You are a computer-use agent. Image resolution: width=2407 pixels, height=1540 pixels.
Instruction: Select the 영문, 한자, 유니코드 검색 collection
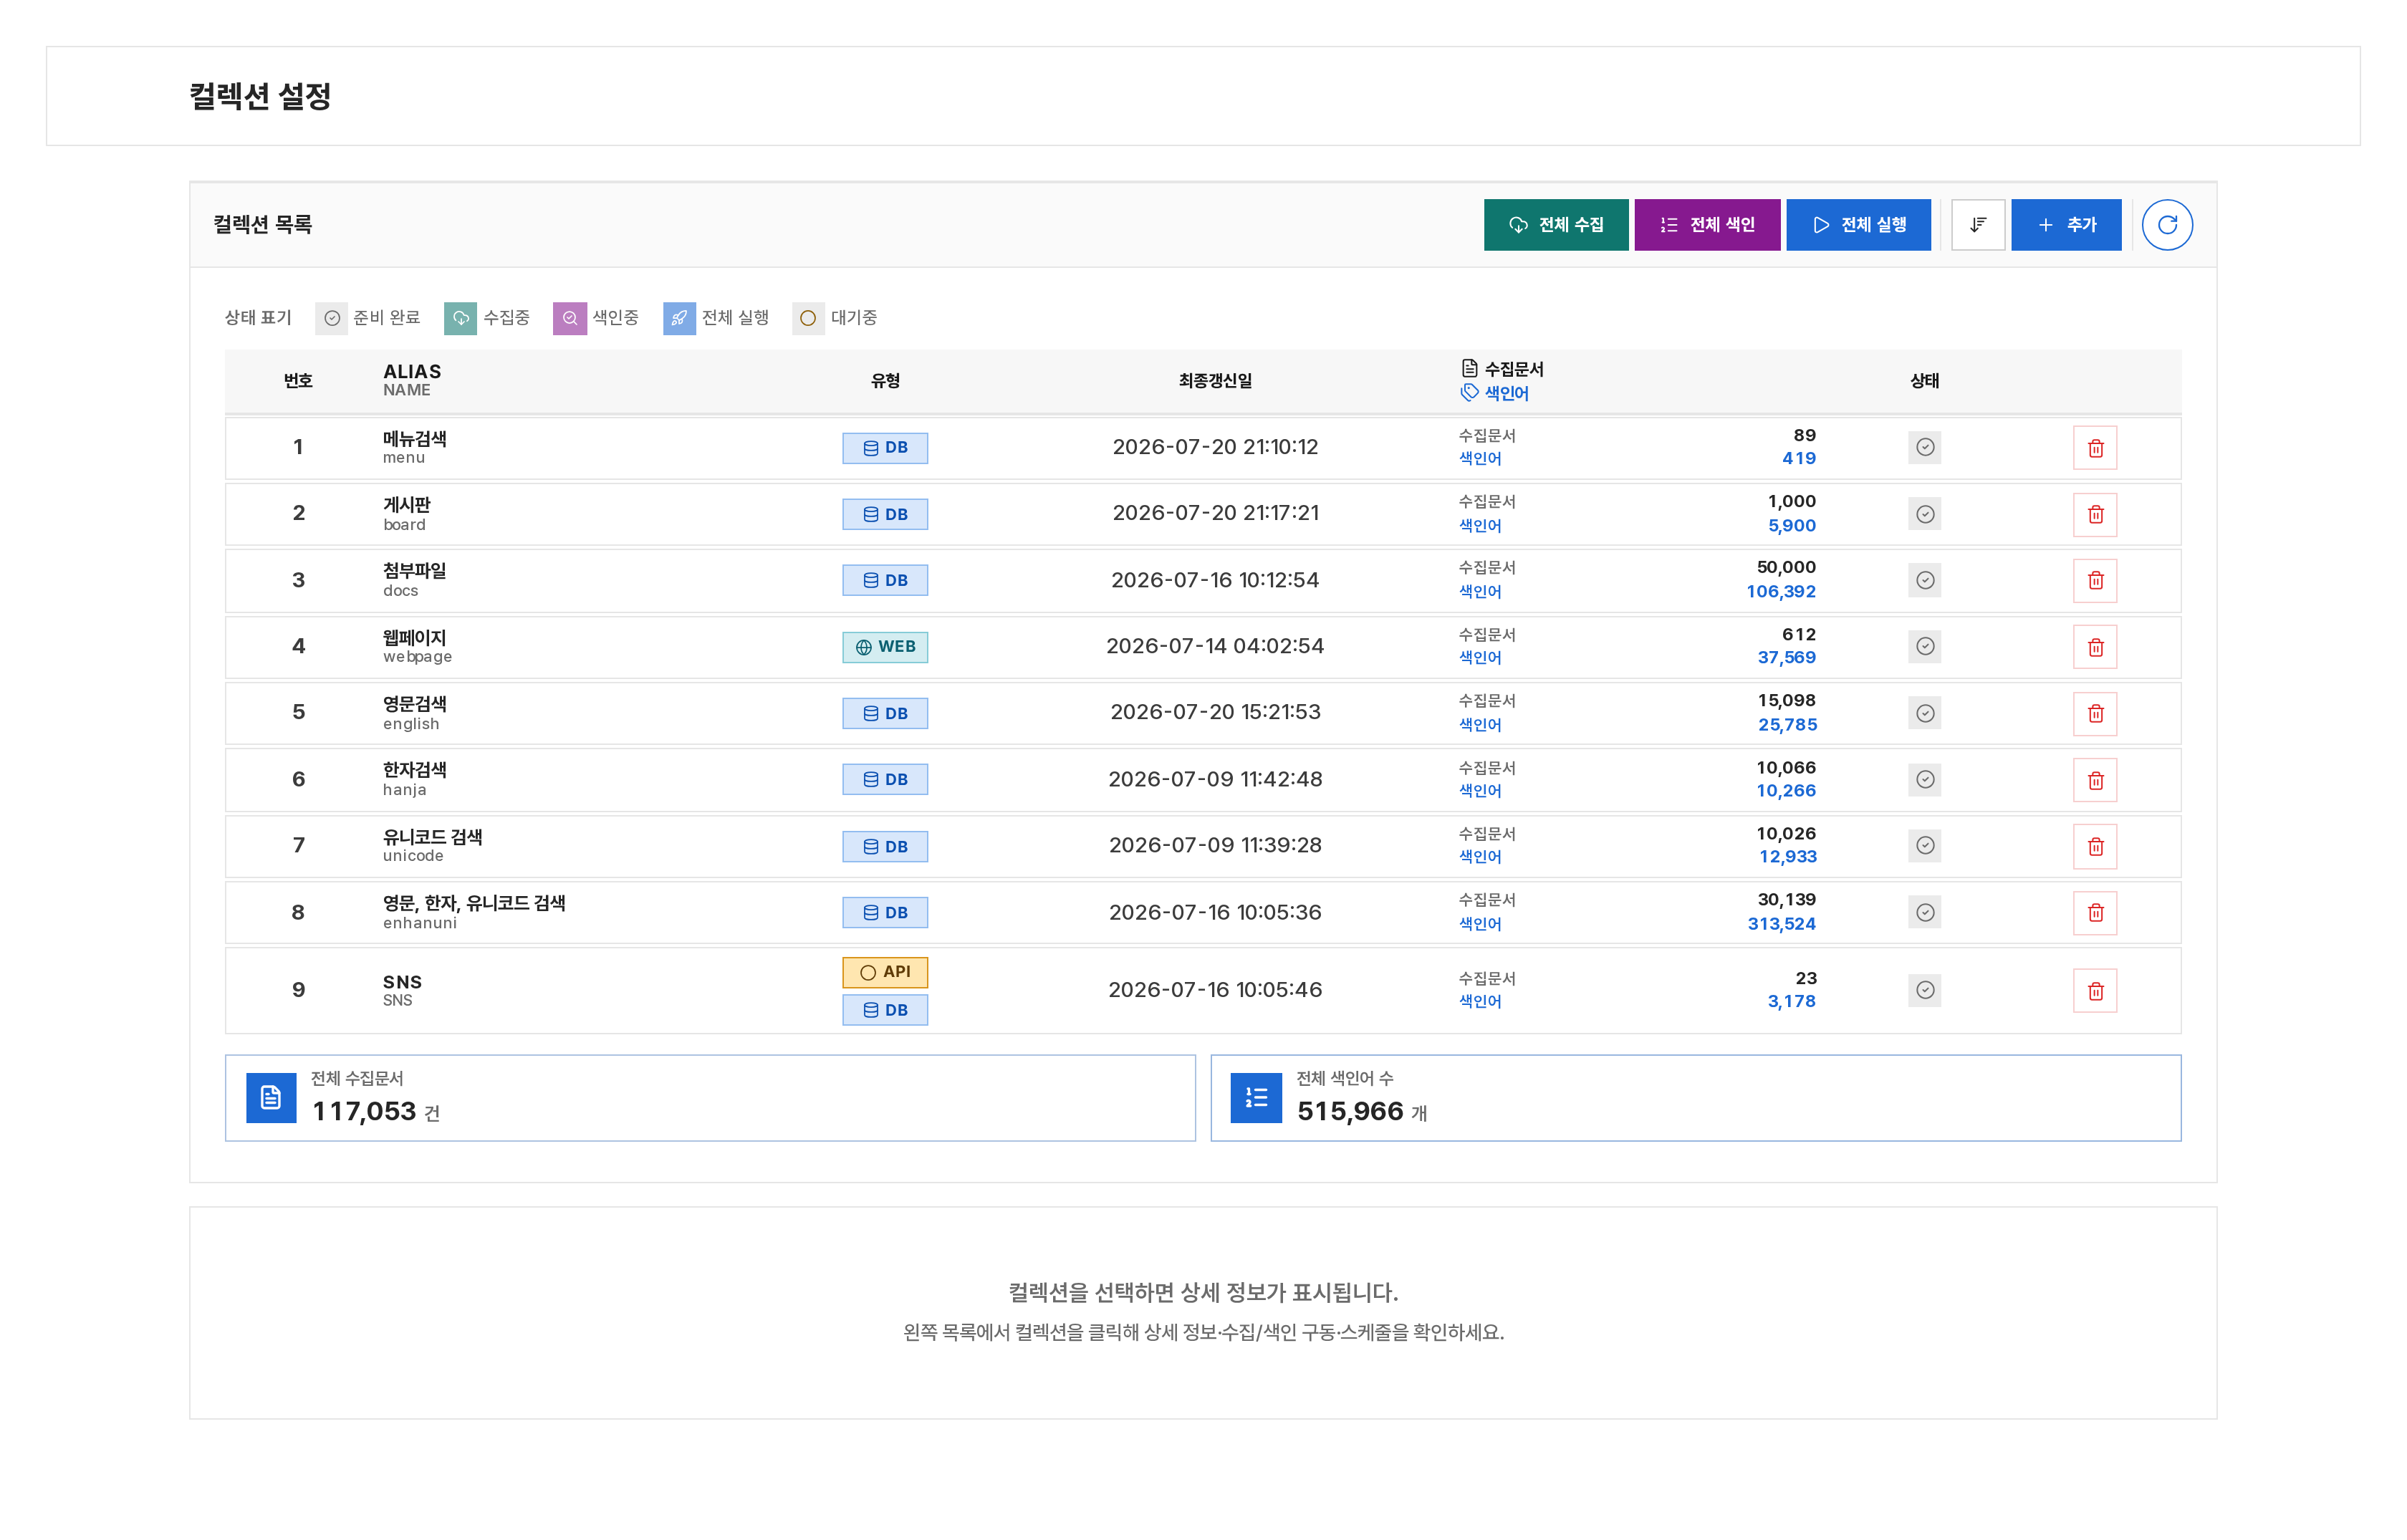[x=474, y=903]
